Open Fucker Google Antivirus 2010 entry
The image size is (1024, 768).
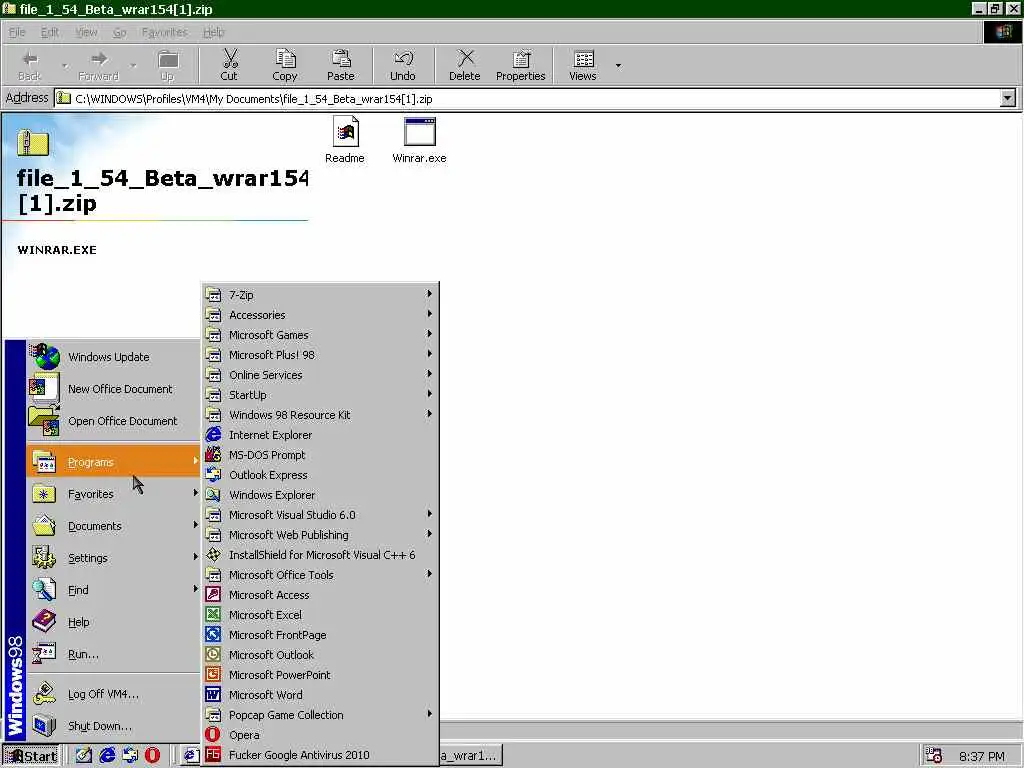coord(320,755)
